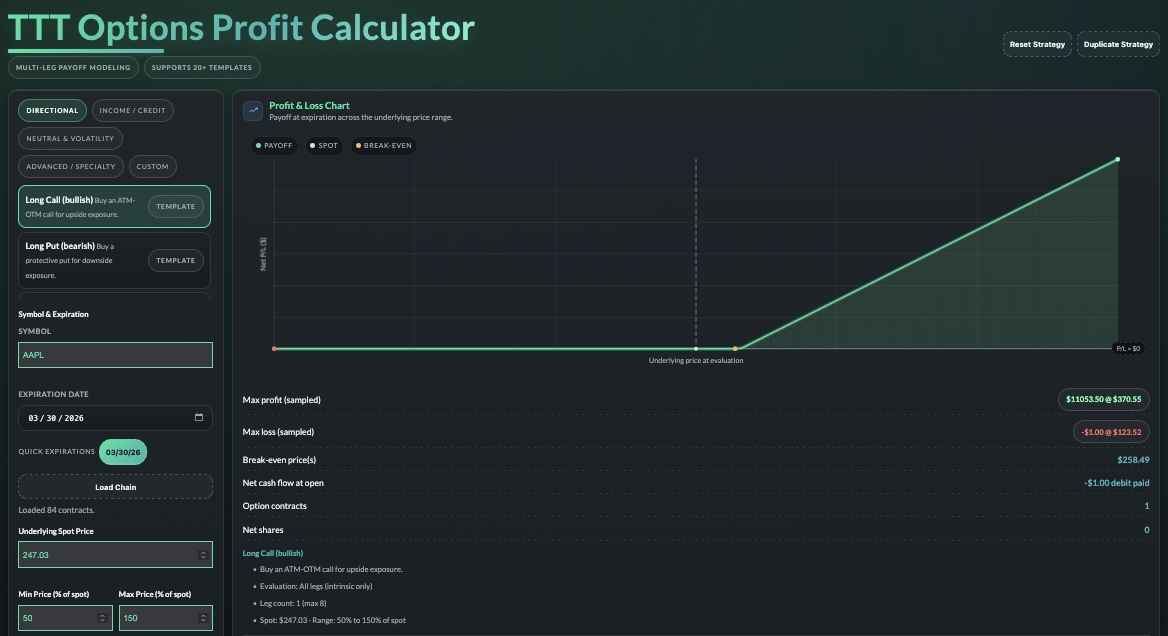Click the max loss value -$1.00 @ $123.52
This screenshot has width=1168, height=636.
pyautogui.click(x=1111, y=432)
